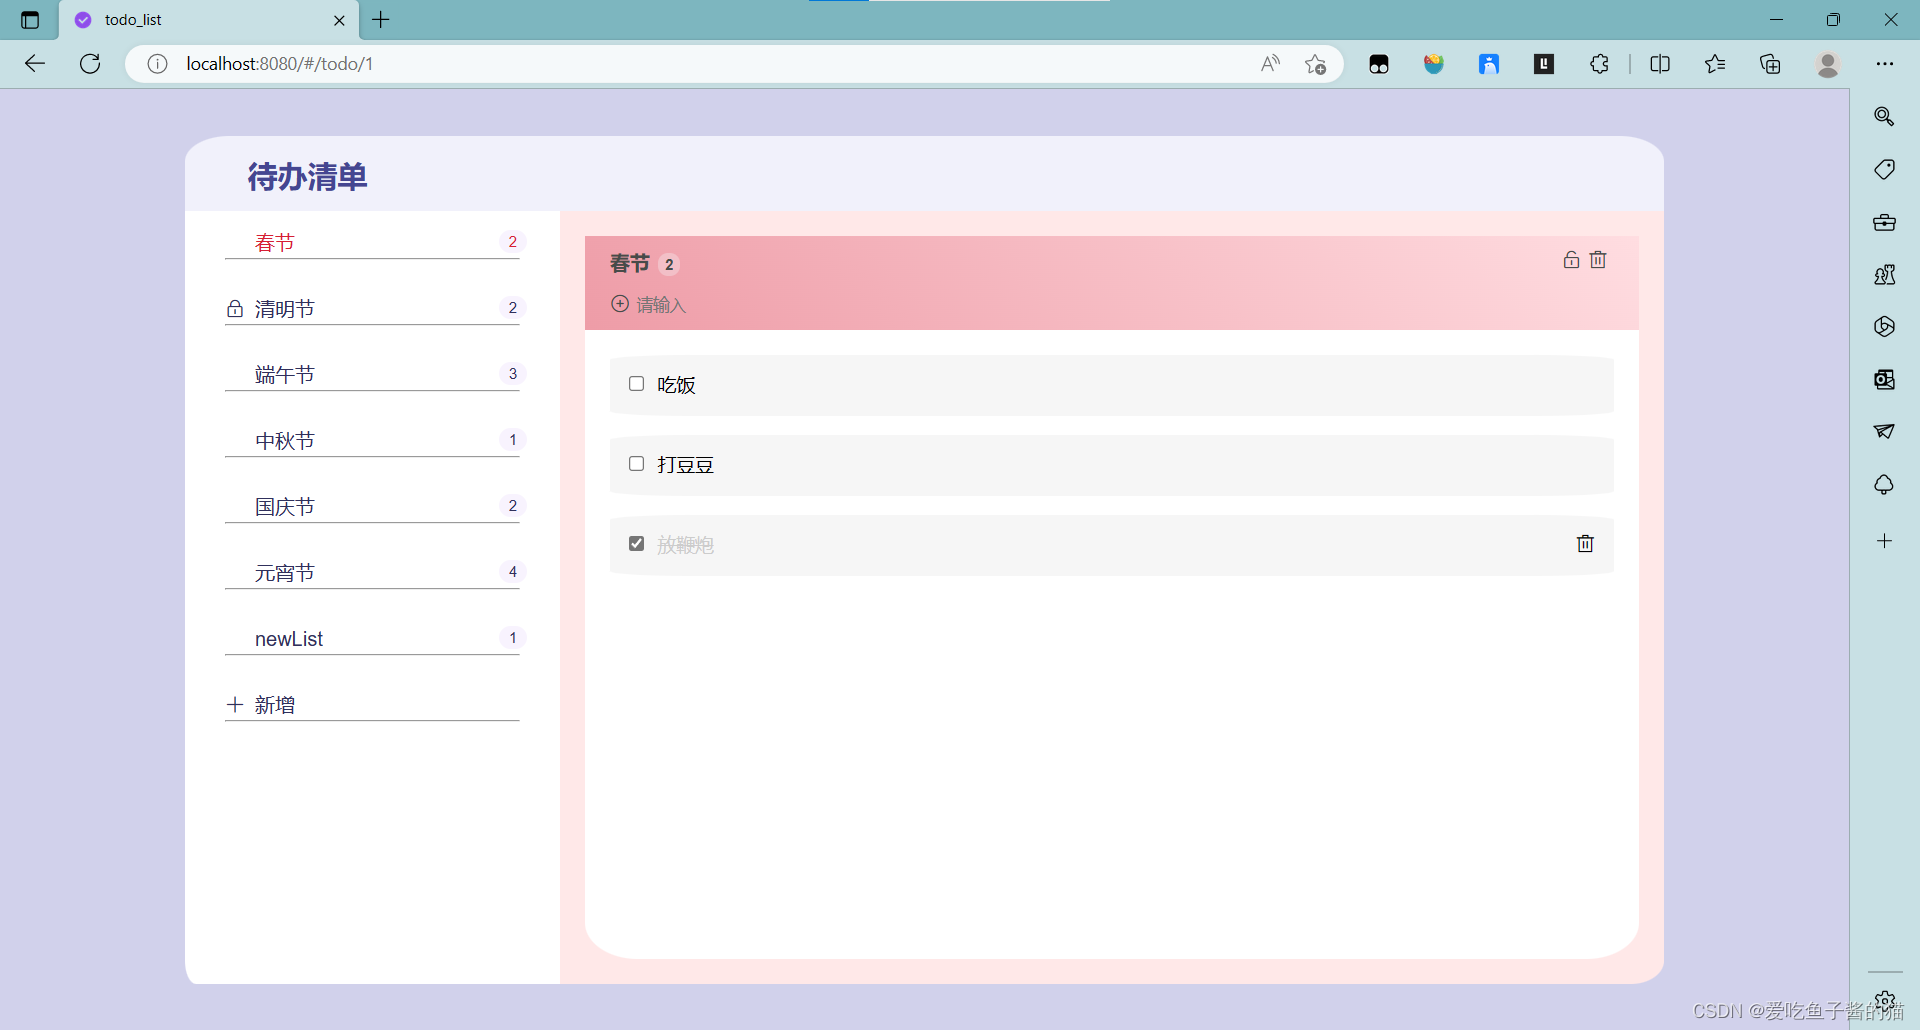This screenshot has height=1030, width=1920.
Task: Click the 待办清单 page title
Action: (x=307, y=177)
